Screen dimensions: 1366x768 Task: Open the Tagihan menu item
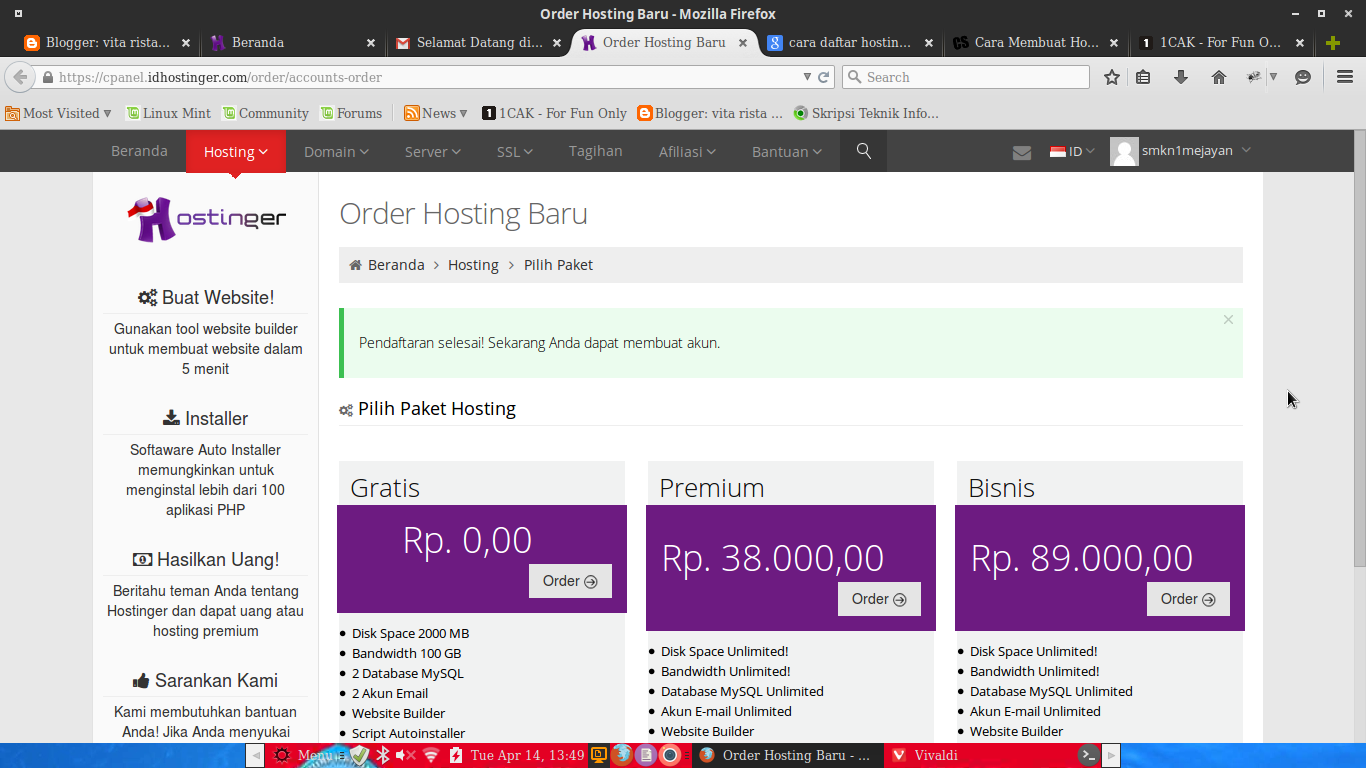pyautogui.click(x=596, y=151)
